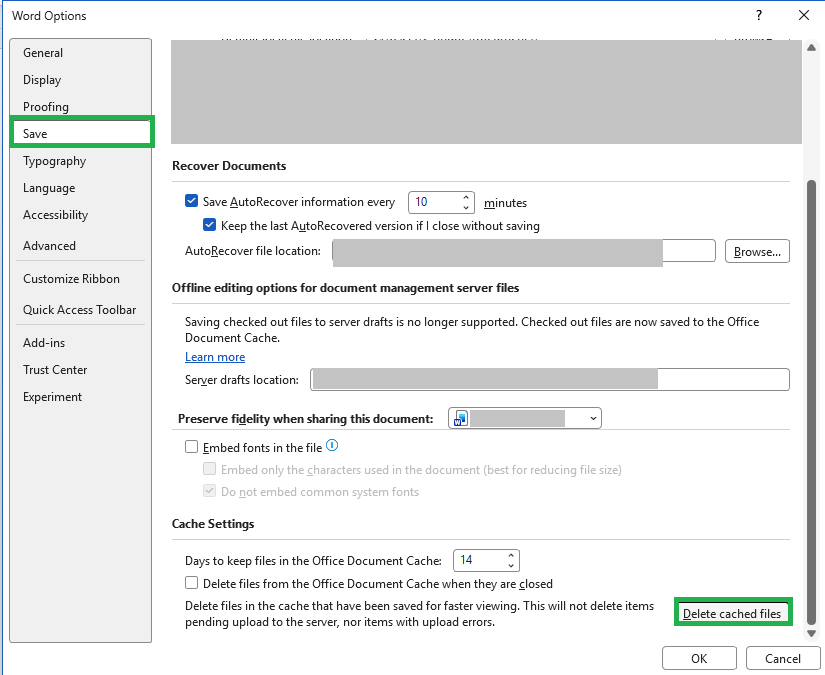The width and height of the screenshot is (825, 675).
Task: Click the scrollbar up arrow
Action: click(x=811, y=48)
